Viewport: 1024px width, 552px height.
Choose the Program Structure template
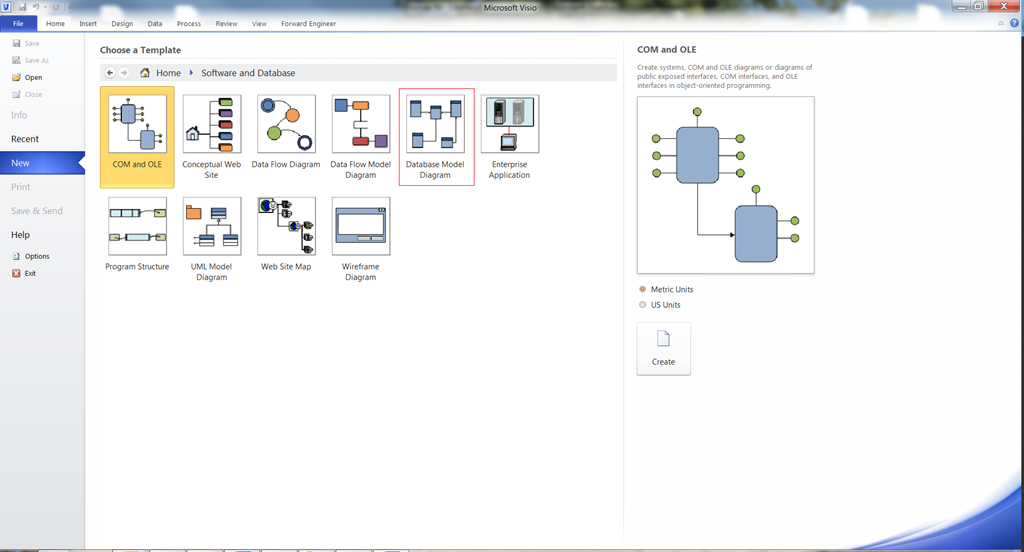(137, 227)
